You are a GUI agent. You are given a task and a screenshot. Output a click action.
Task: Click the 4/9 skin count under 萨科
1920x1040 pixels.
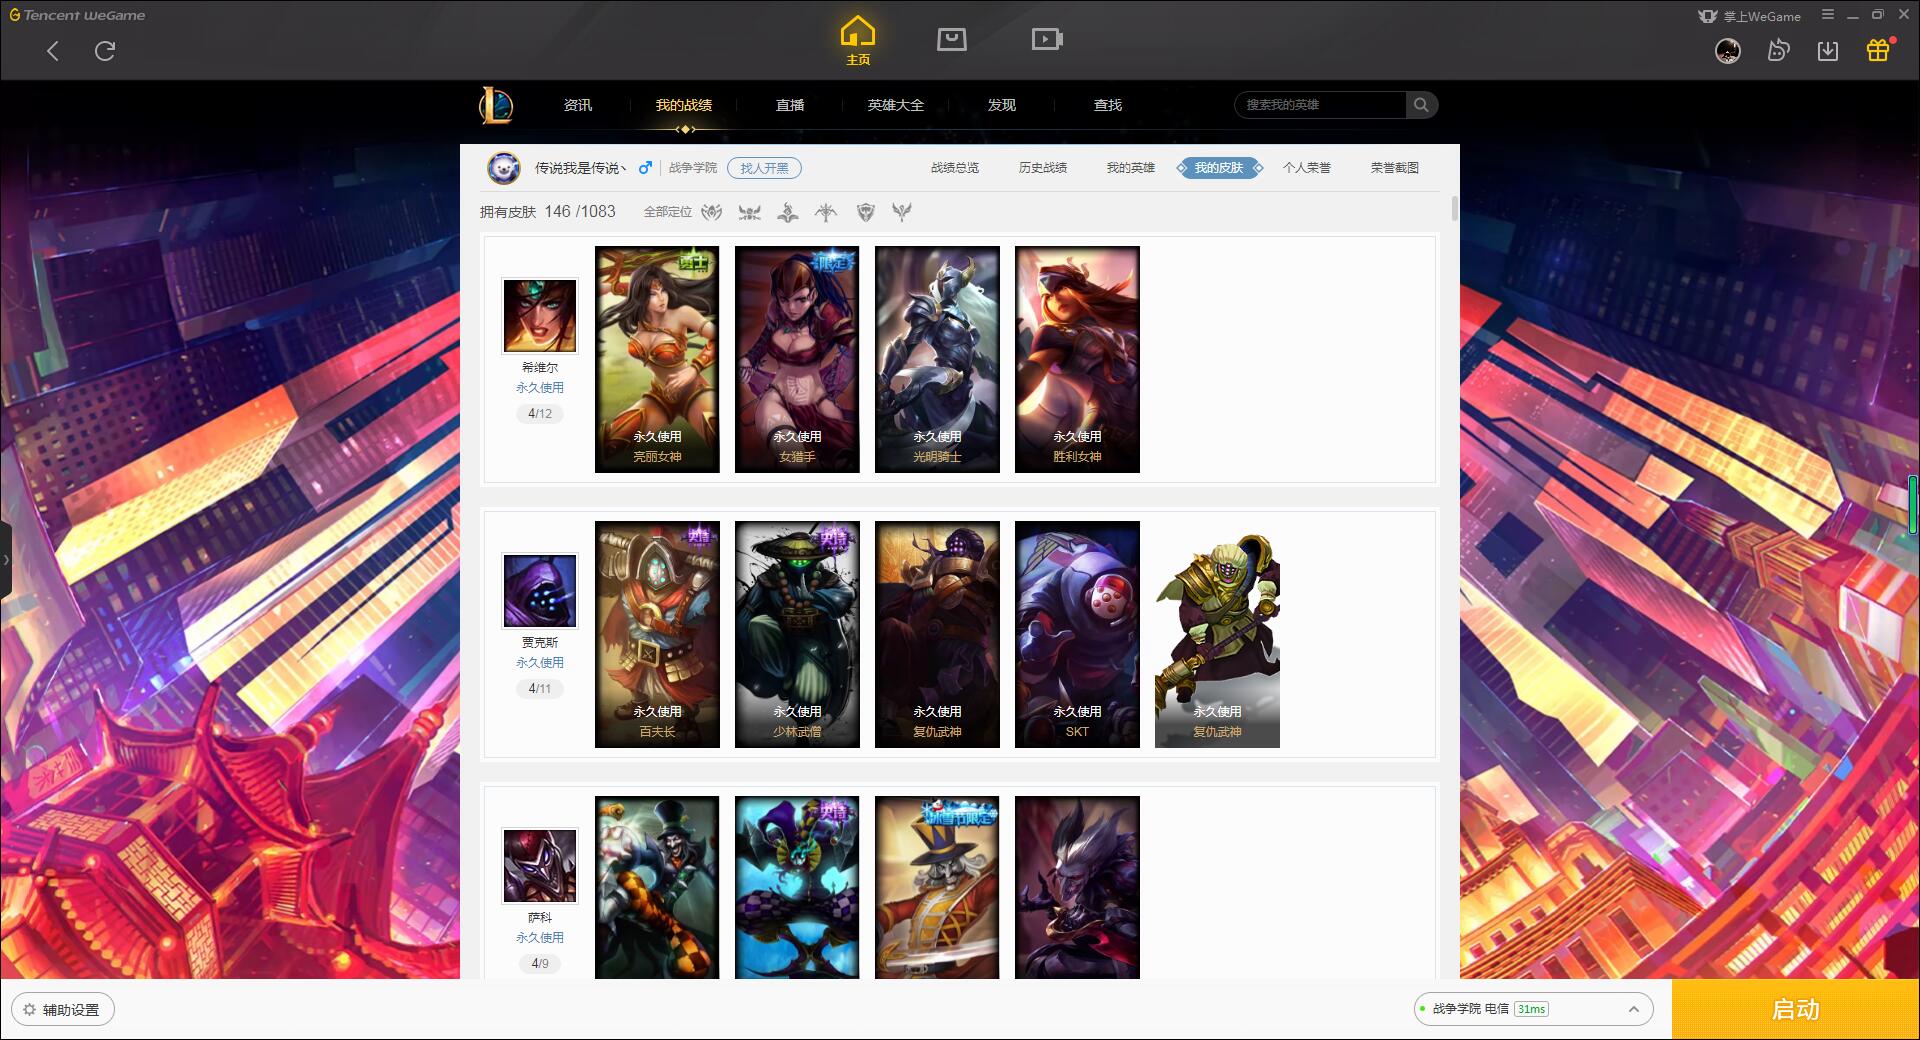click(540, 963)
